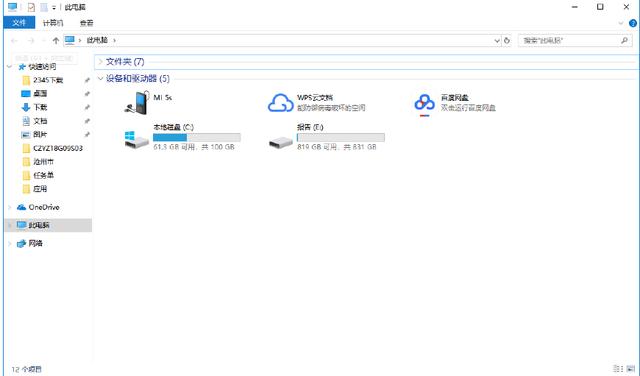Open the 任务单 folder in sidebar
640x376 pixels.
tap(43, 175)
